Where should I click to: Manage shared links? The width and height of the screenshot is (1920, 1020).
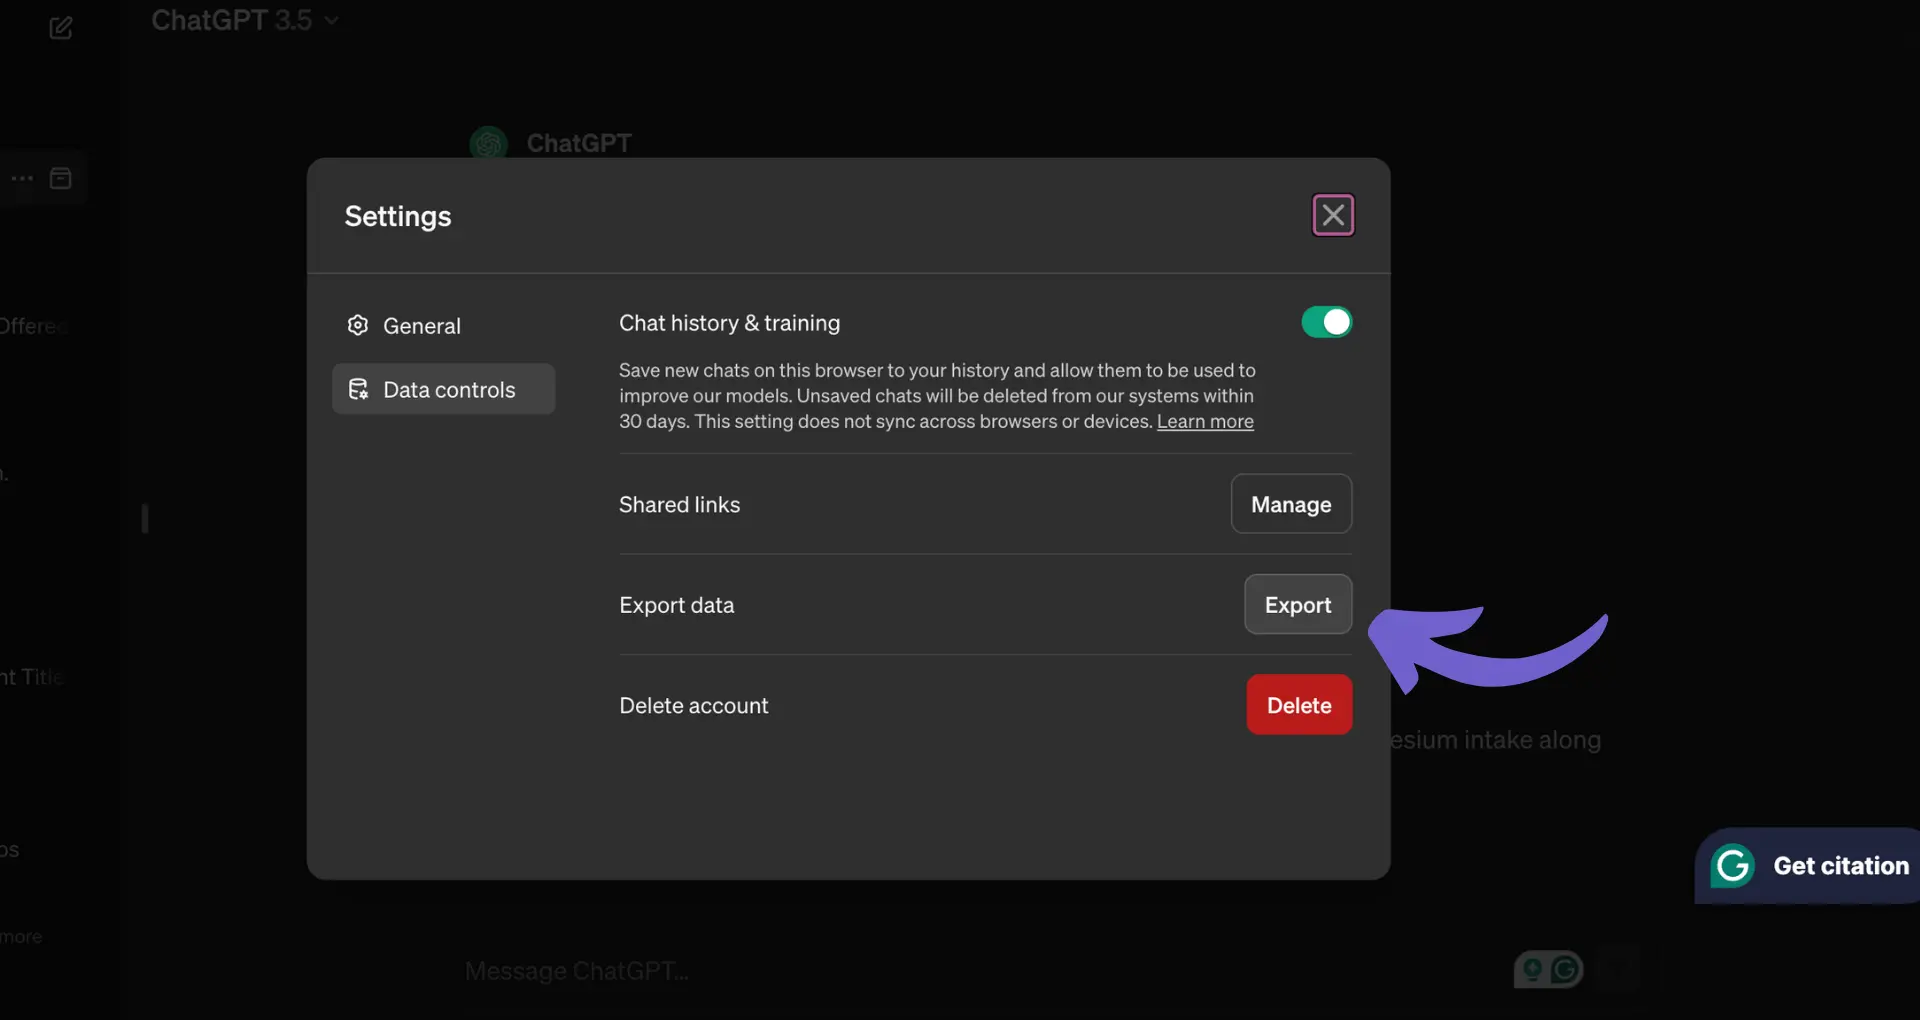click(1291, 504)
